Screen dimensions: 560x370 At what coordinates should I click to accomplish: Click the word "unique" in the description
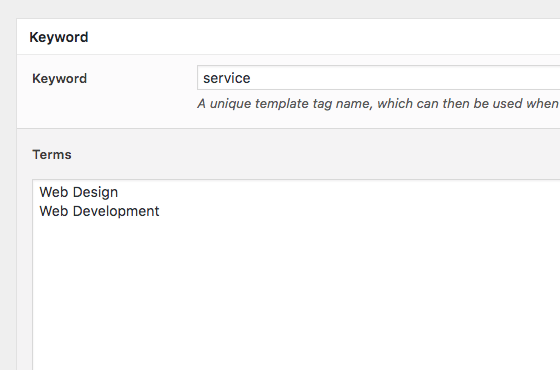tap(230, 104)
